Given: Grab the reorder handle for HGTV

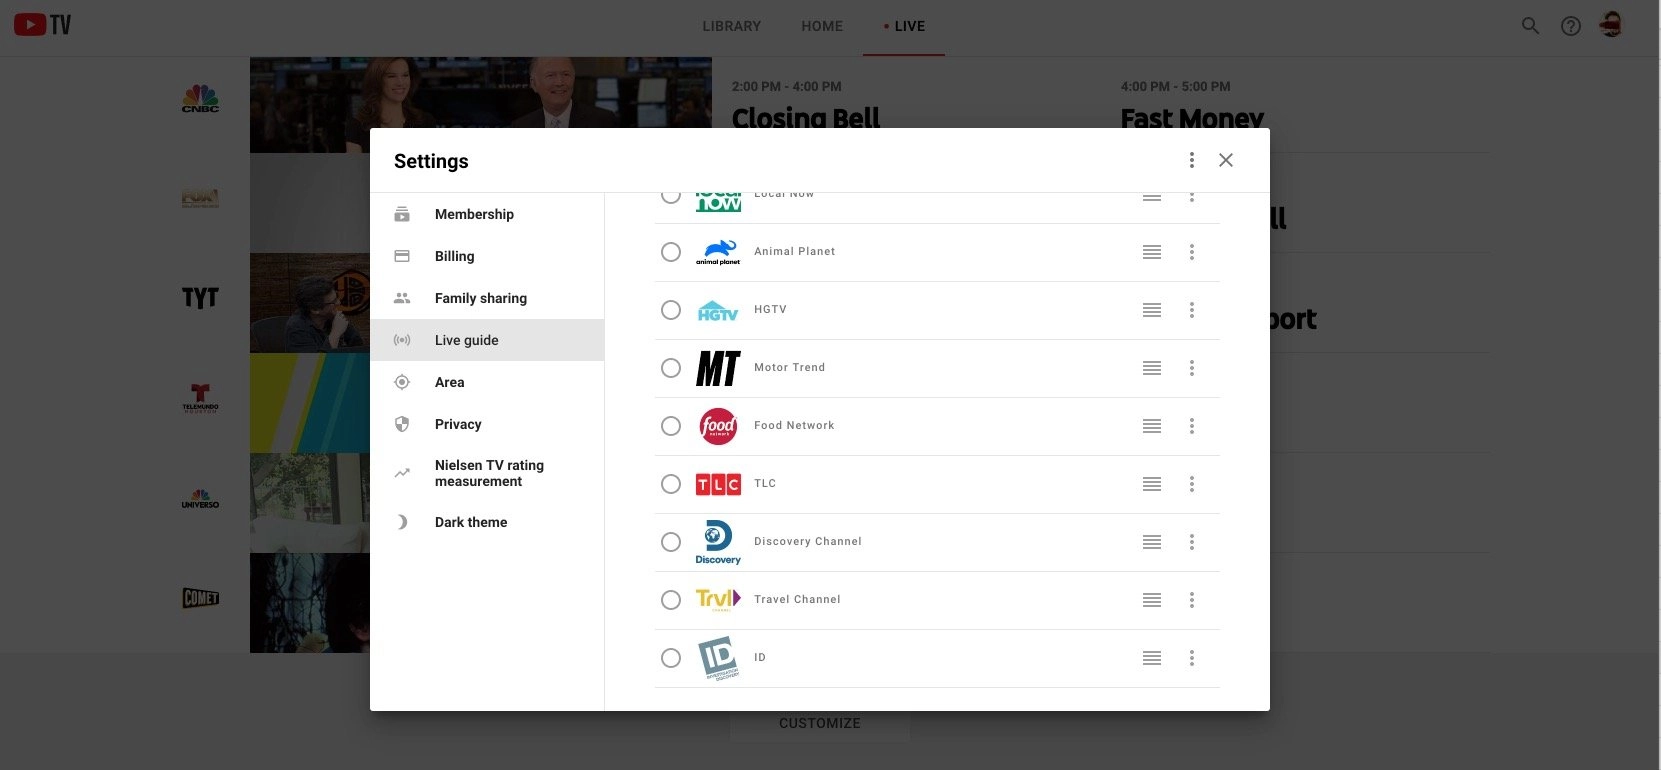Looking at the screenshot, I should [x=1152, y=310].
